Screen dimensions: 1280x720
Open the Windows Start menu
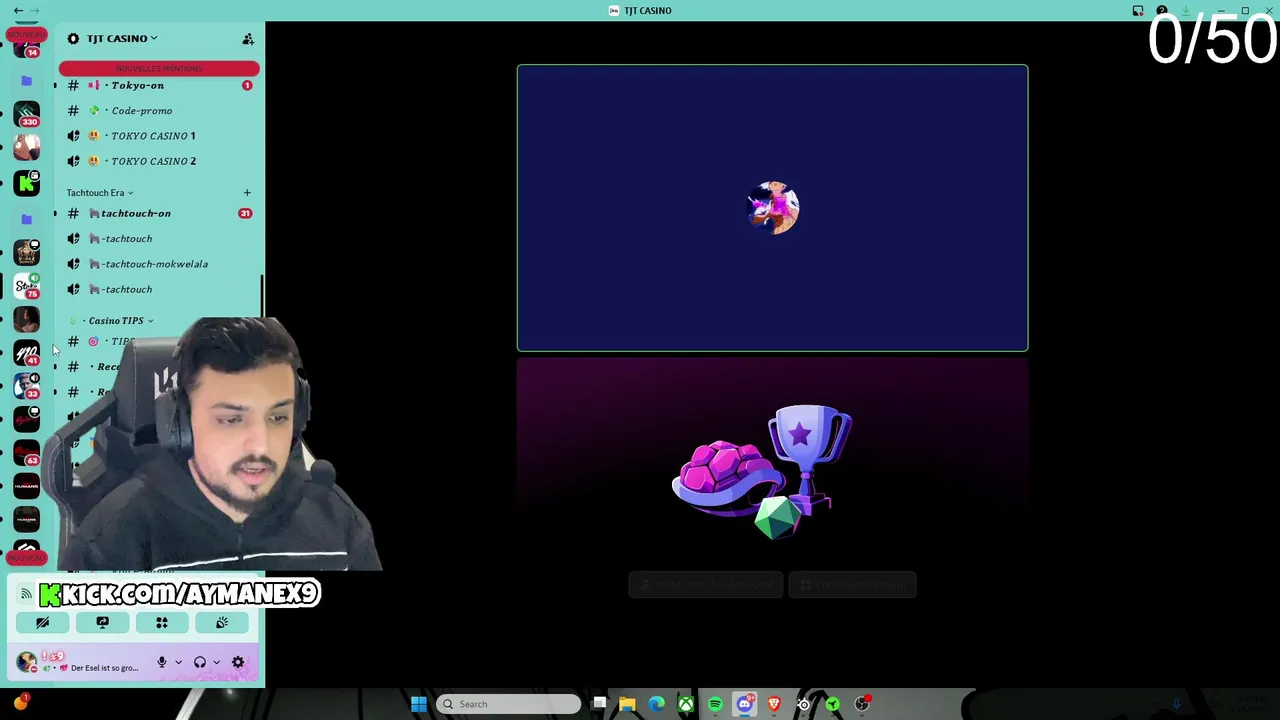pos(419,704)
